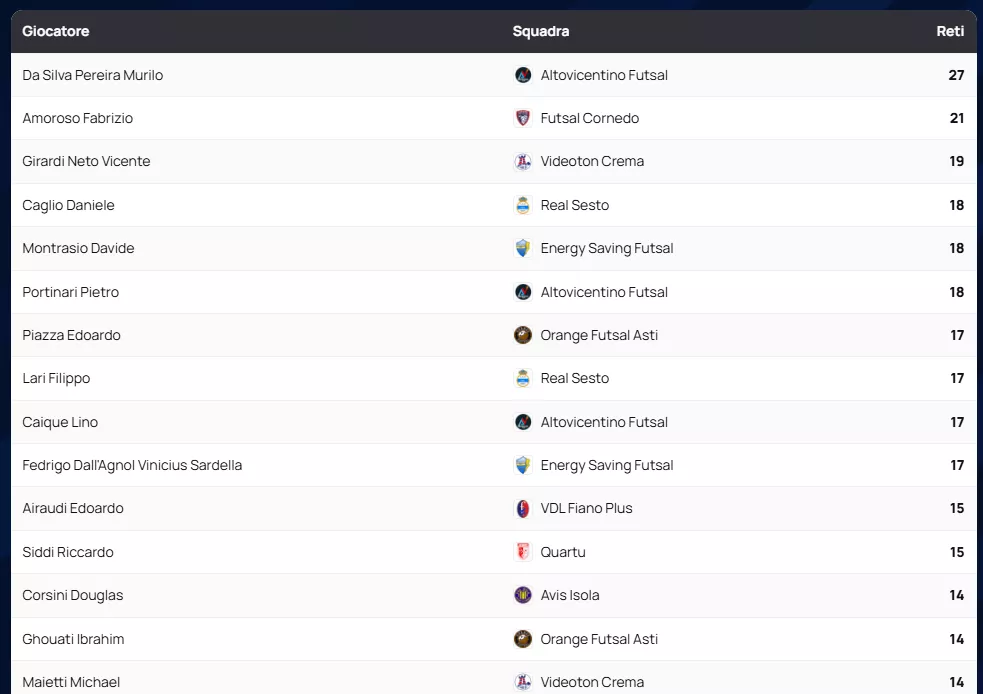Sort table by the Reti column header
The image size is (983, 694).
pyautogui.click(x=949, y=31)
